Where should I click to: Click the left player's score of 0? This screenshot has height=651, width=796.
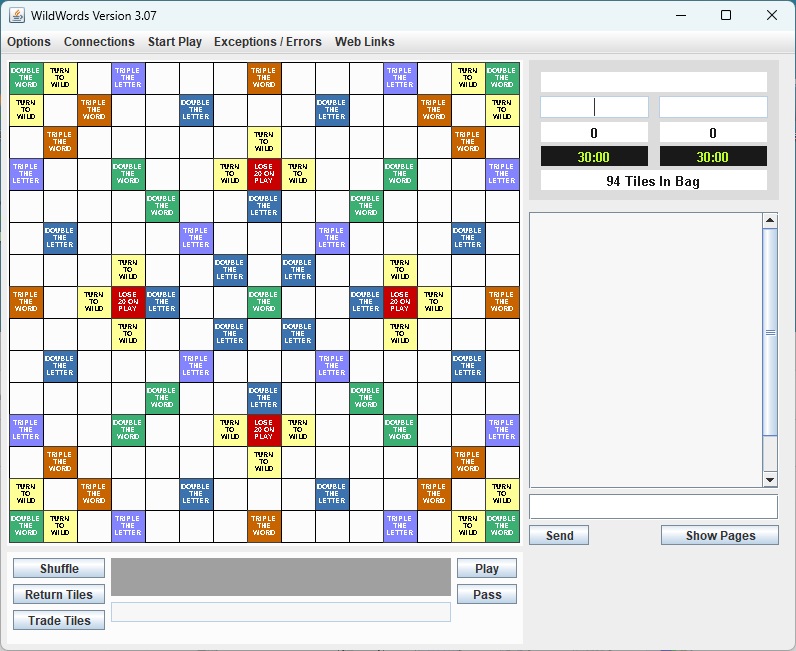[594, 133]
